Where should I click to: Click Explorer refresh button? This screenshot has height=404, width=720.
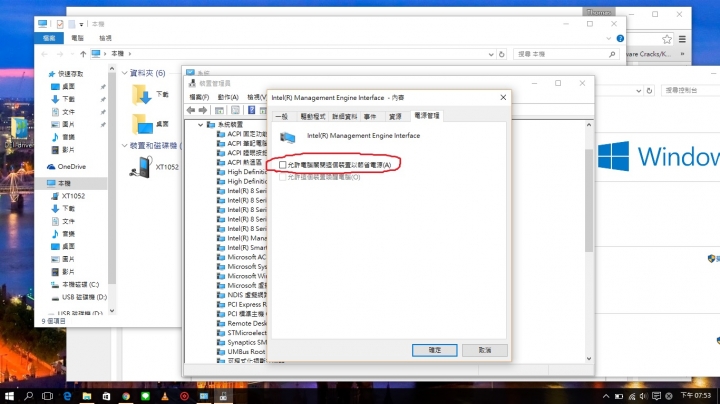point(501,54)
